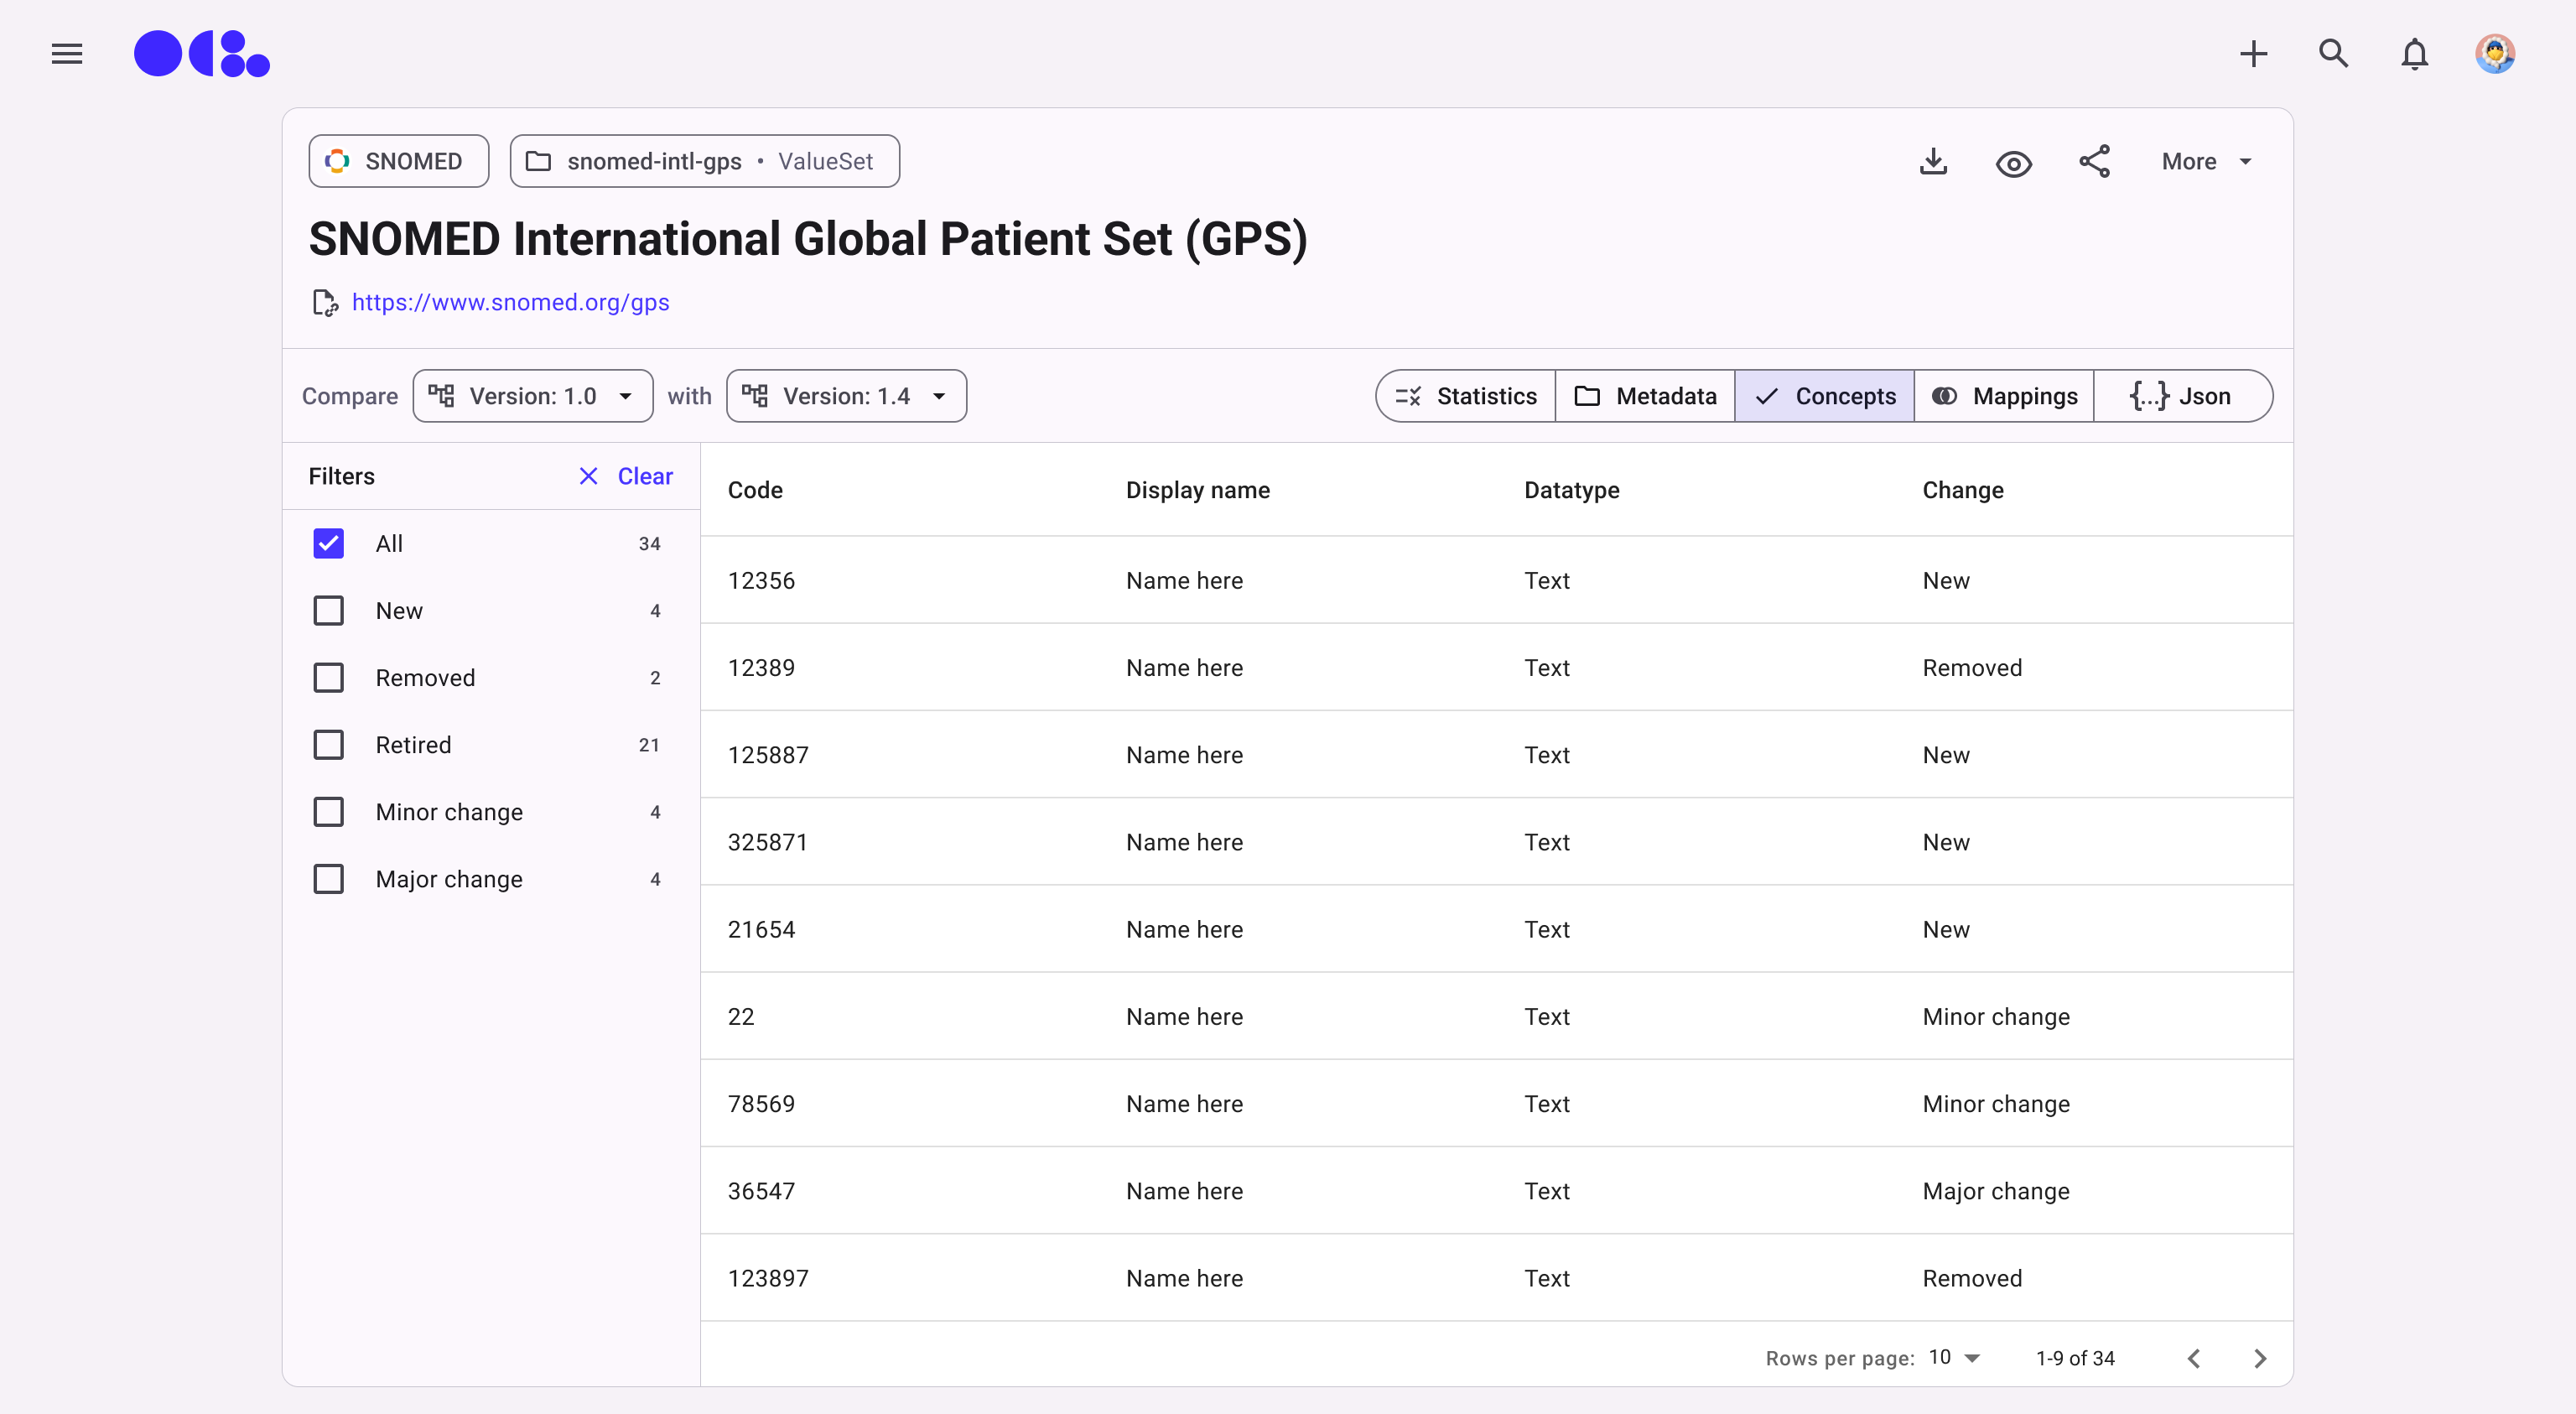Screen dimensions: 2576x1414
Task: Open the Version 1.4 dropdown
Action: [846, 396]
